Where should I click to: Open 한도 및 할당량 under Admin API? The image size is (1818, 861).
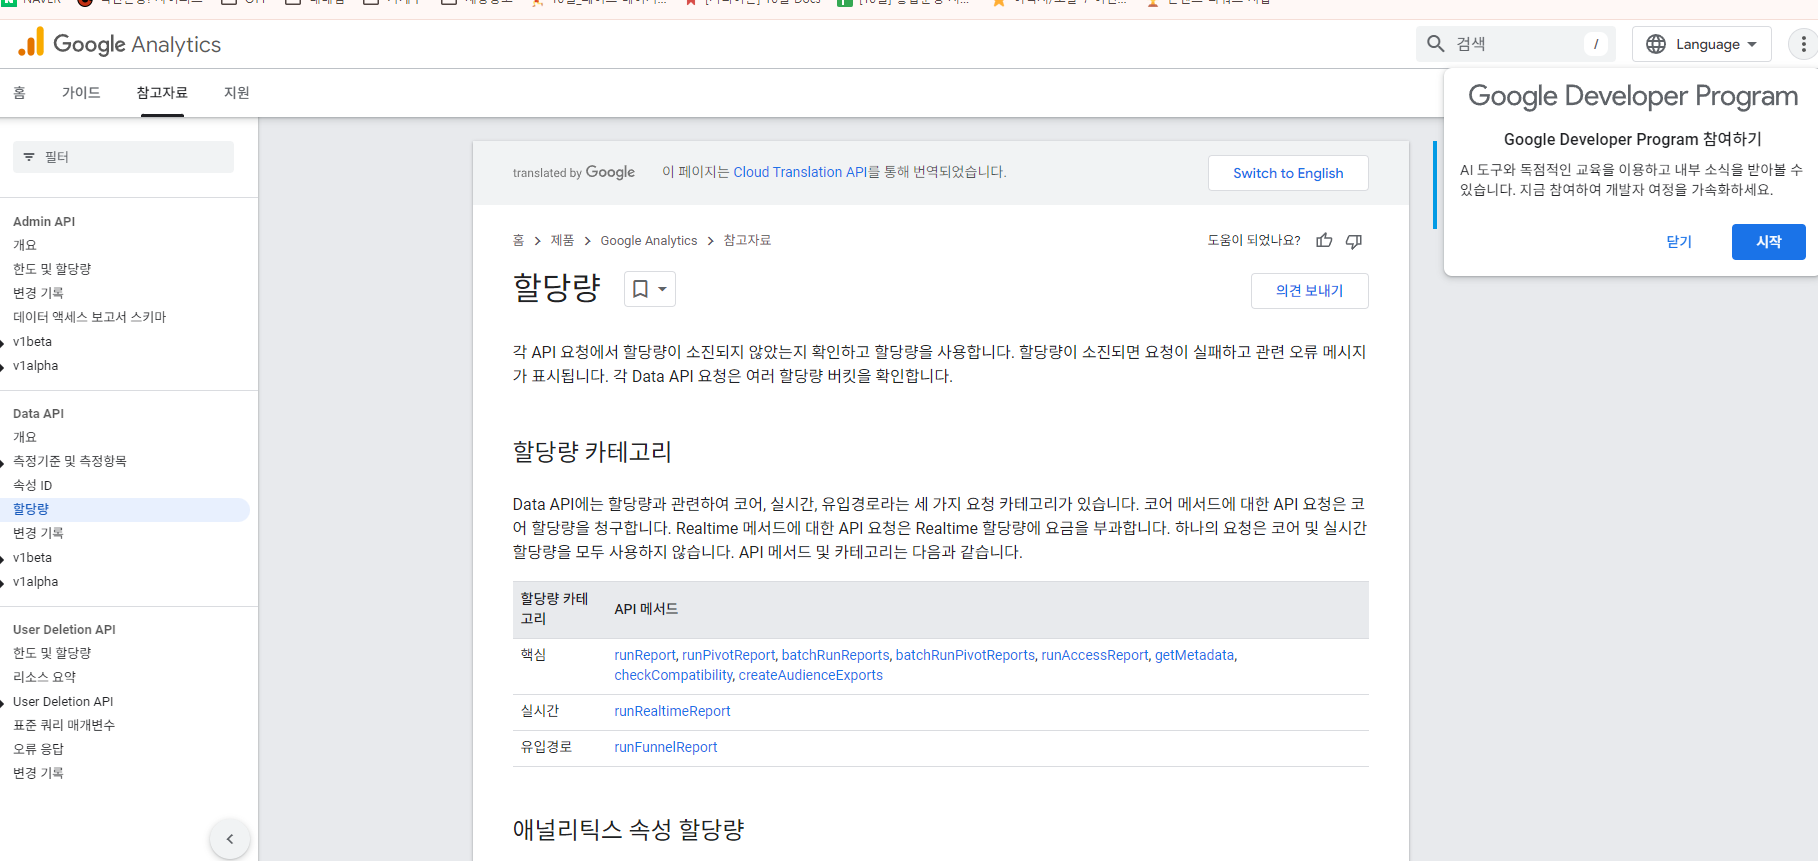[52, 269]
